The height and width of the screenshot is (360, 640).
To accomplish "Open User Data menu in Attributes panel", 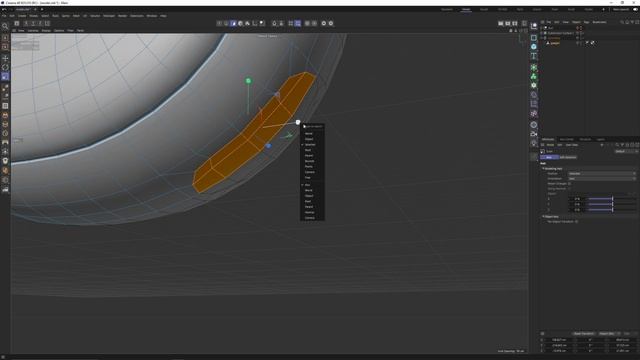I will coord(572,145).
